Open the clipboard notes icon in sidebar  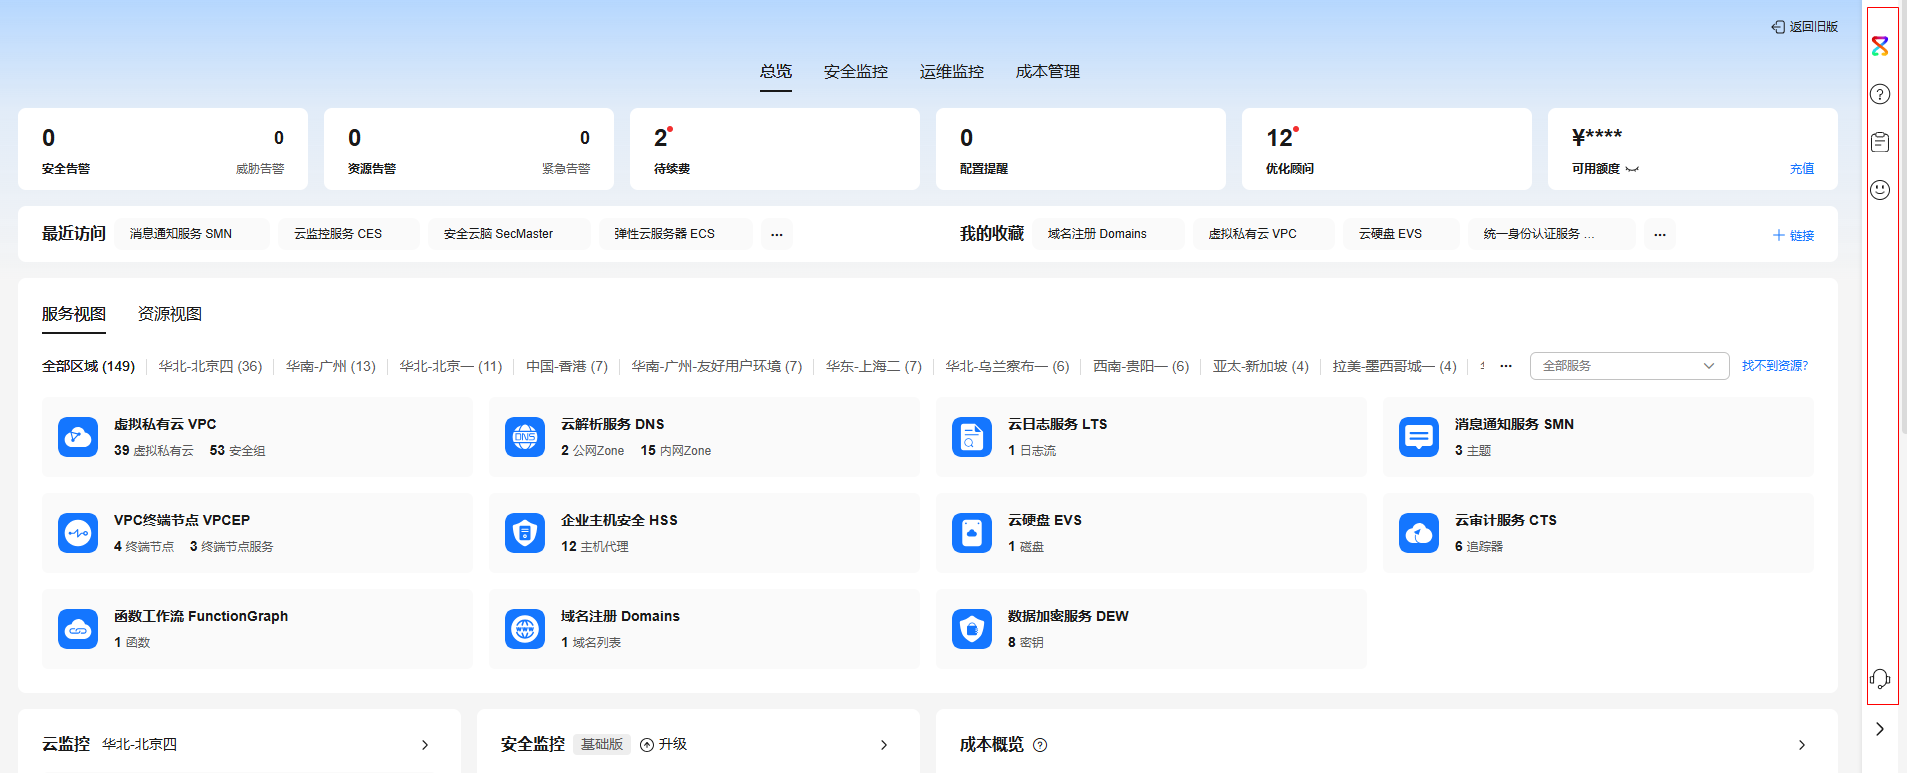pyautogui.click(x=1880, y=142)
